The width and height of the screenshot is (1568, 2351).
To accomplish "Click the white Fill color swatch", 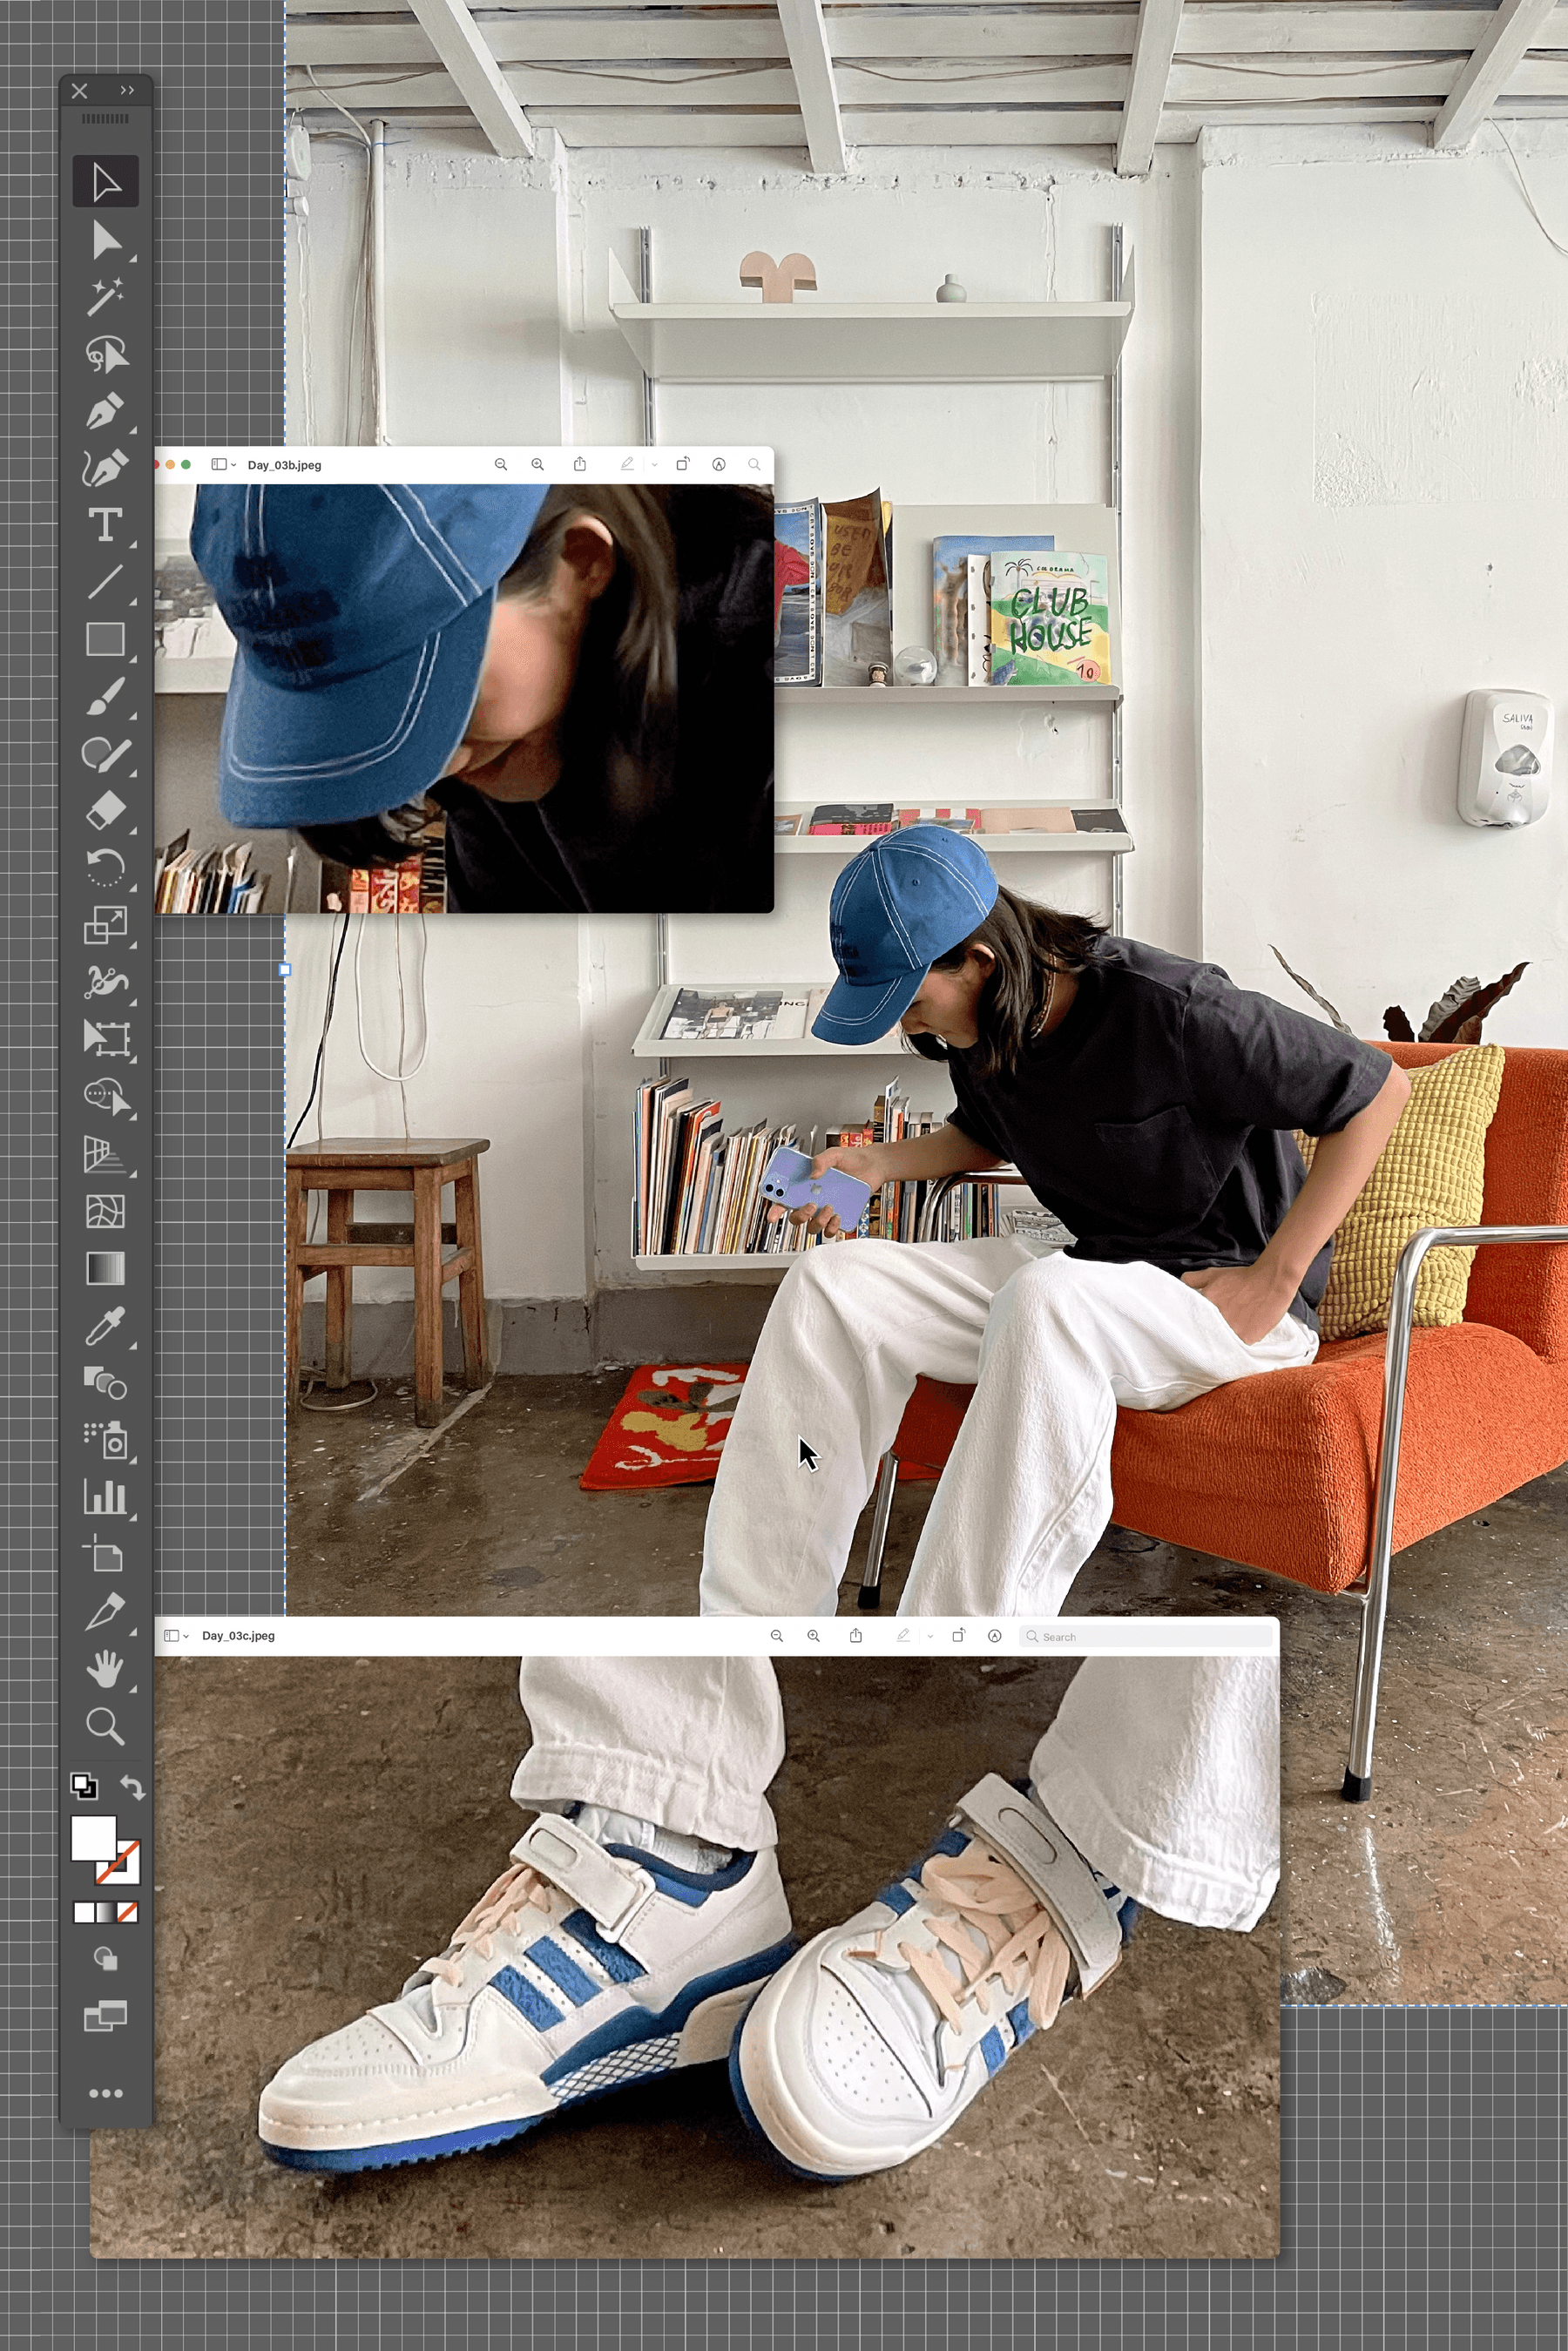I will (93, 1837).
